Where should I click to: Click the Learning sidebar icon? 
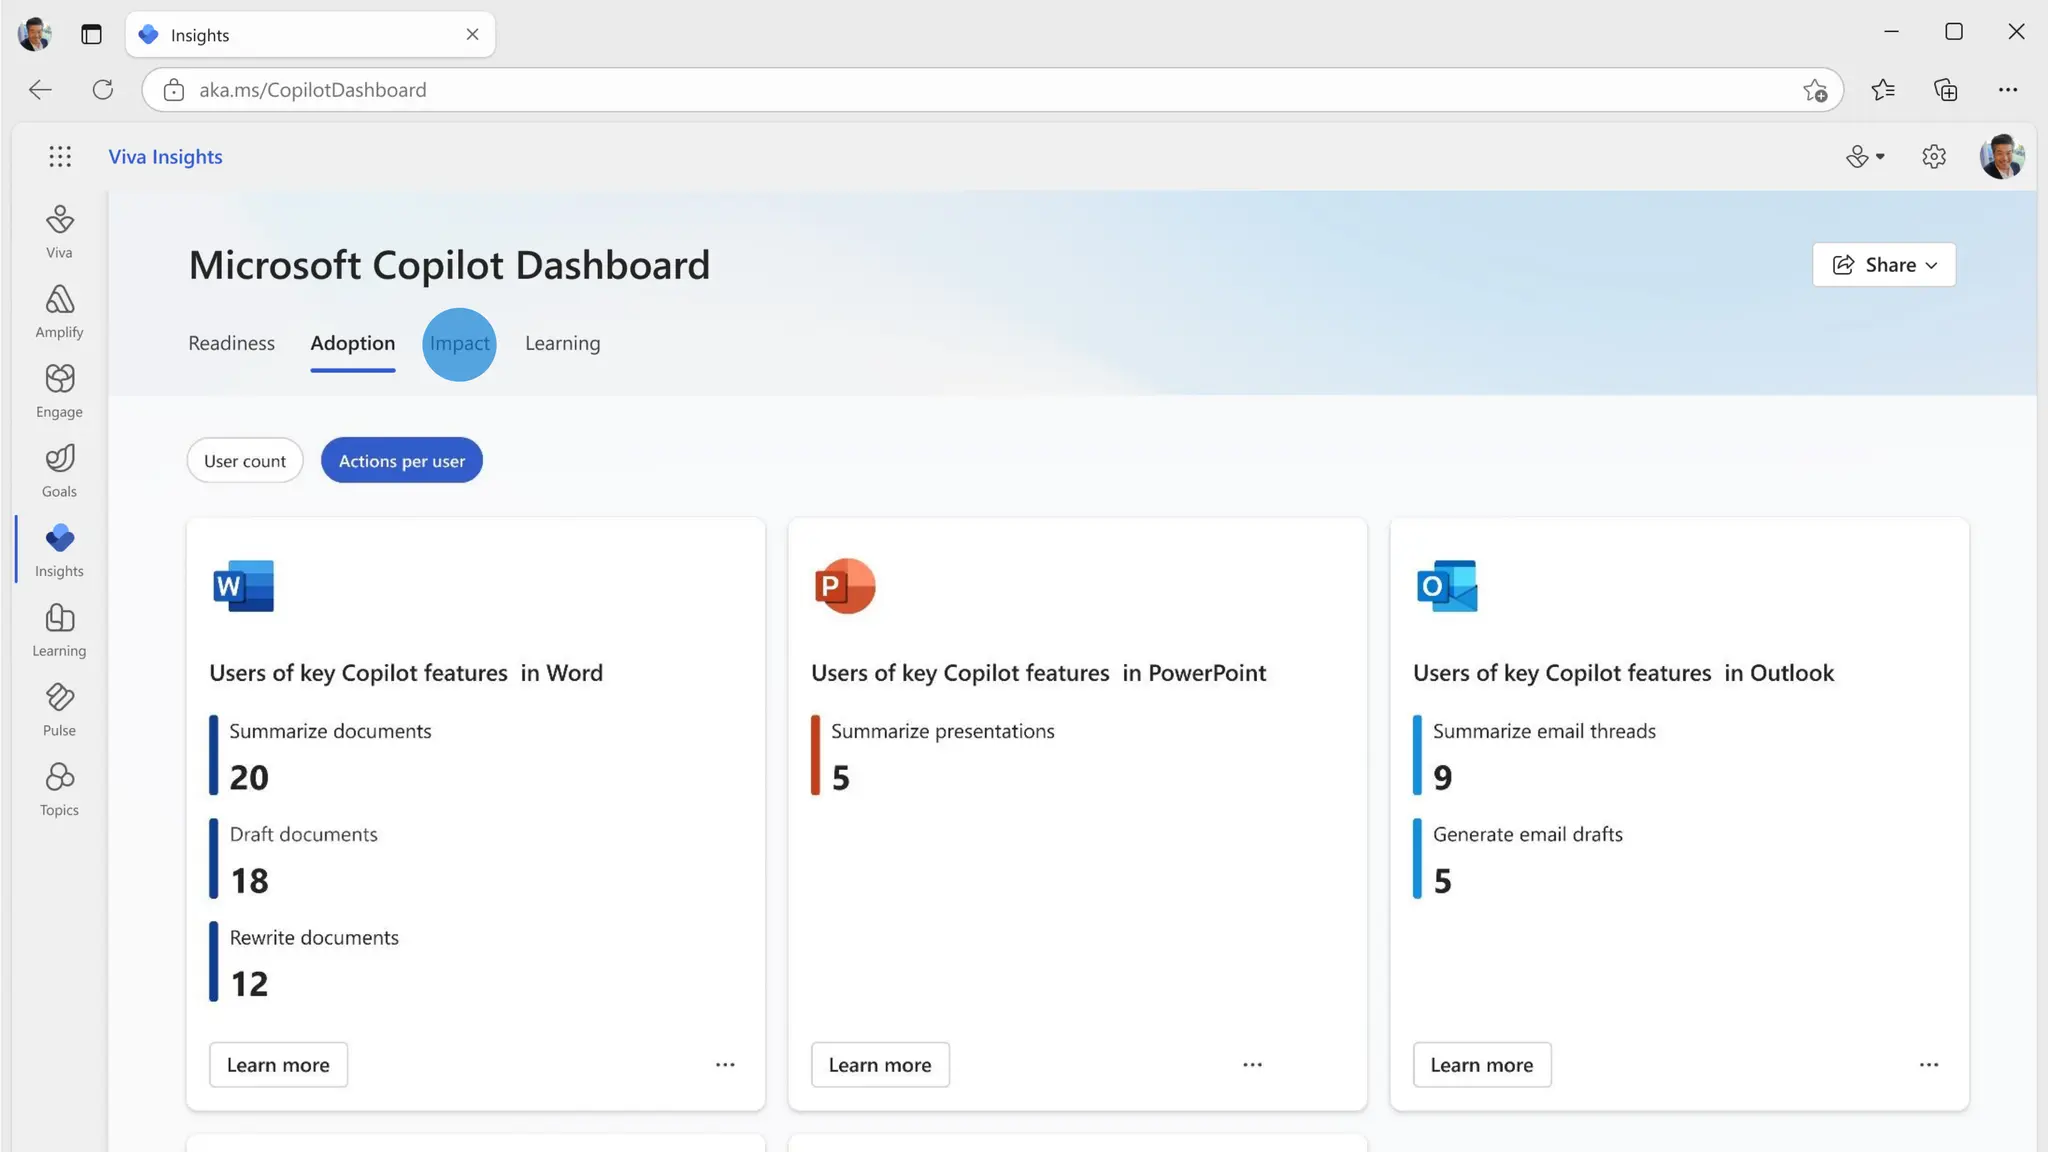pos(59,629)
